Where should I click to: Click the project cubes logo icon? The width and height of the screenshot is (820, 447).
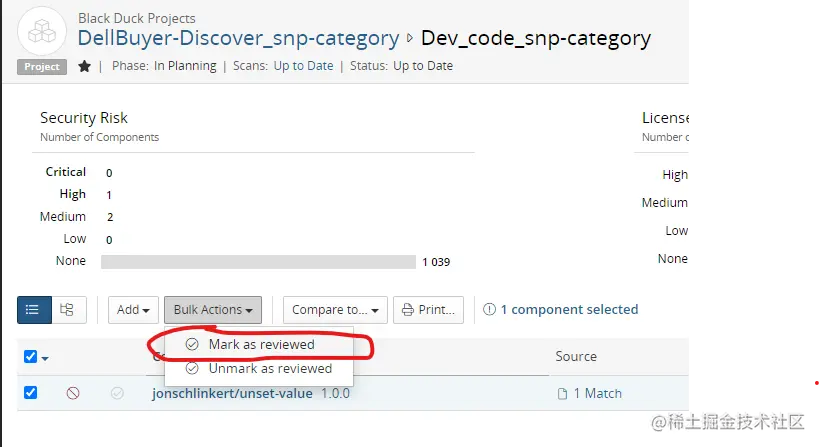pyautogui.click(x=42, y=31)
